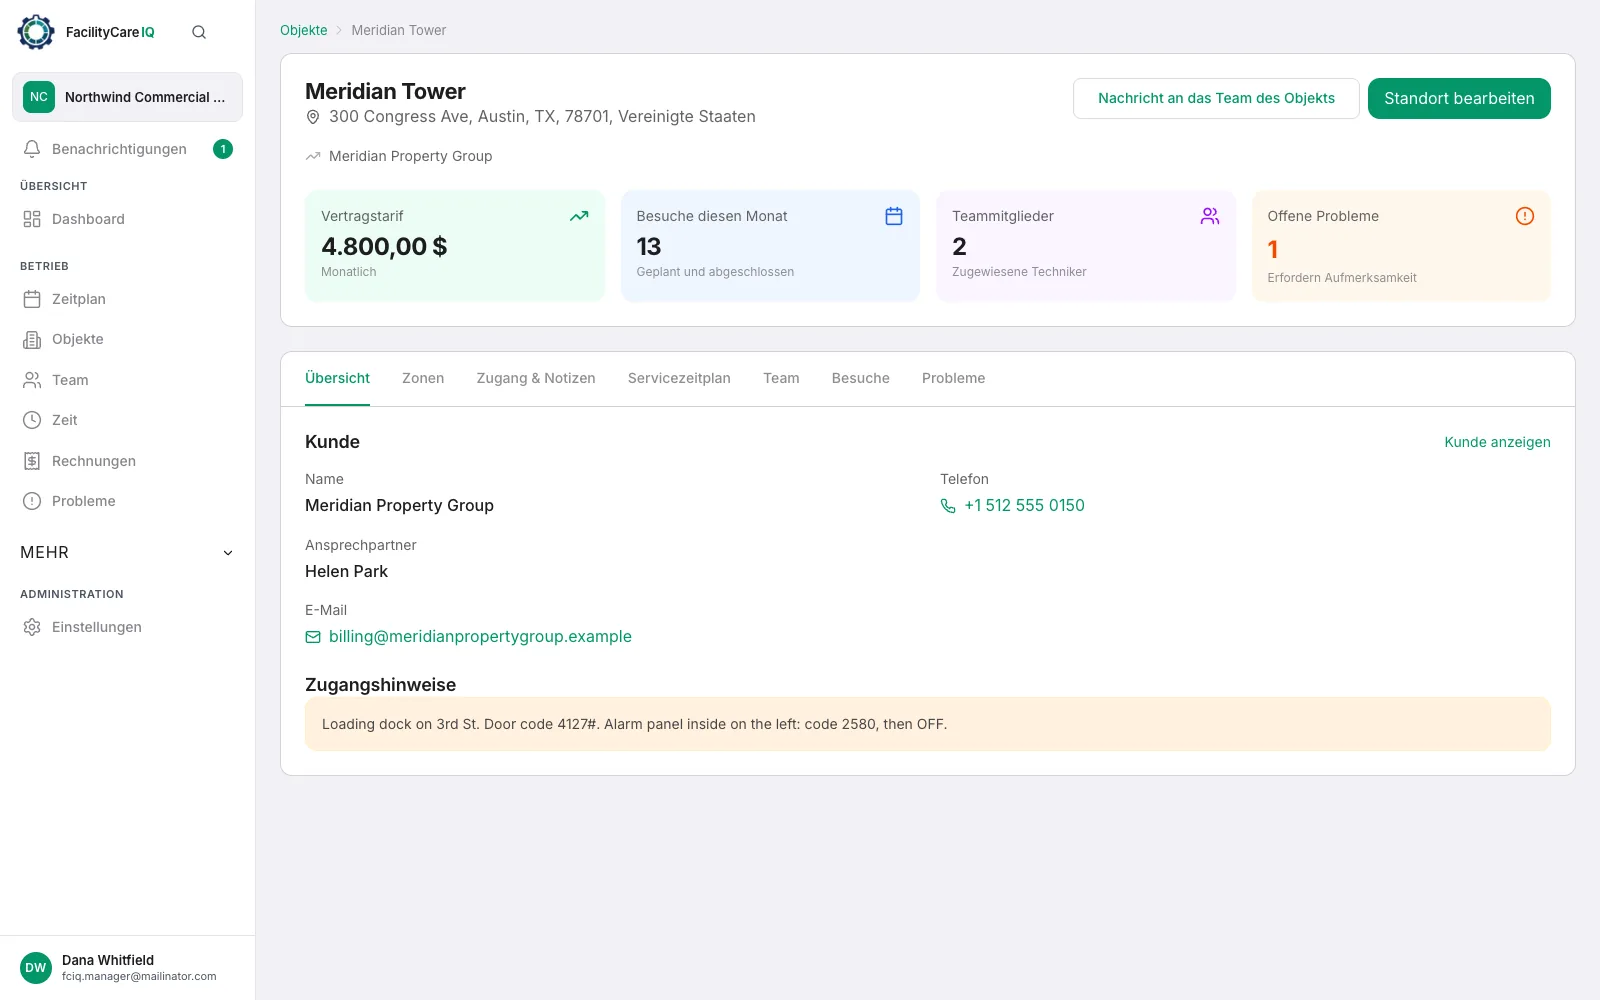Click the Meridian Property Group link under address
This screenshot has width=1600, height=1000.
(410, 156)
